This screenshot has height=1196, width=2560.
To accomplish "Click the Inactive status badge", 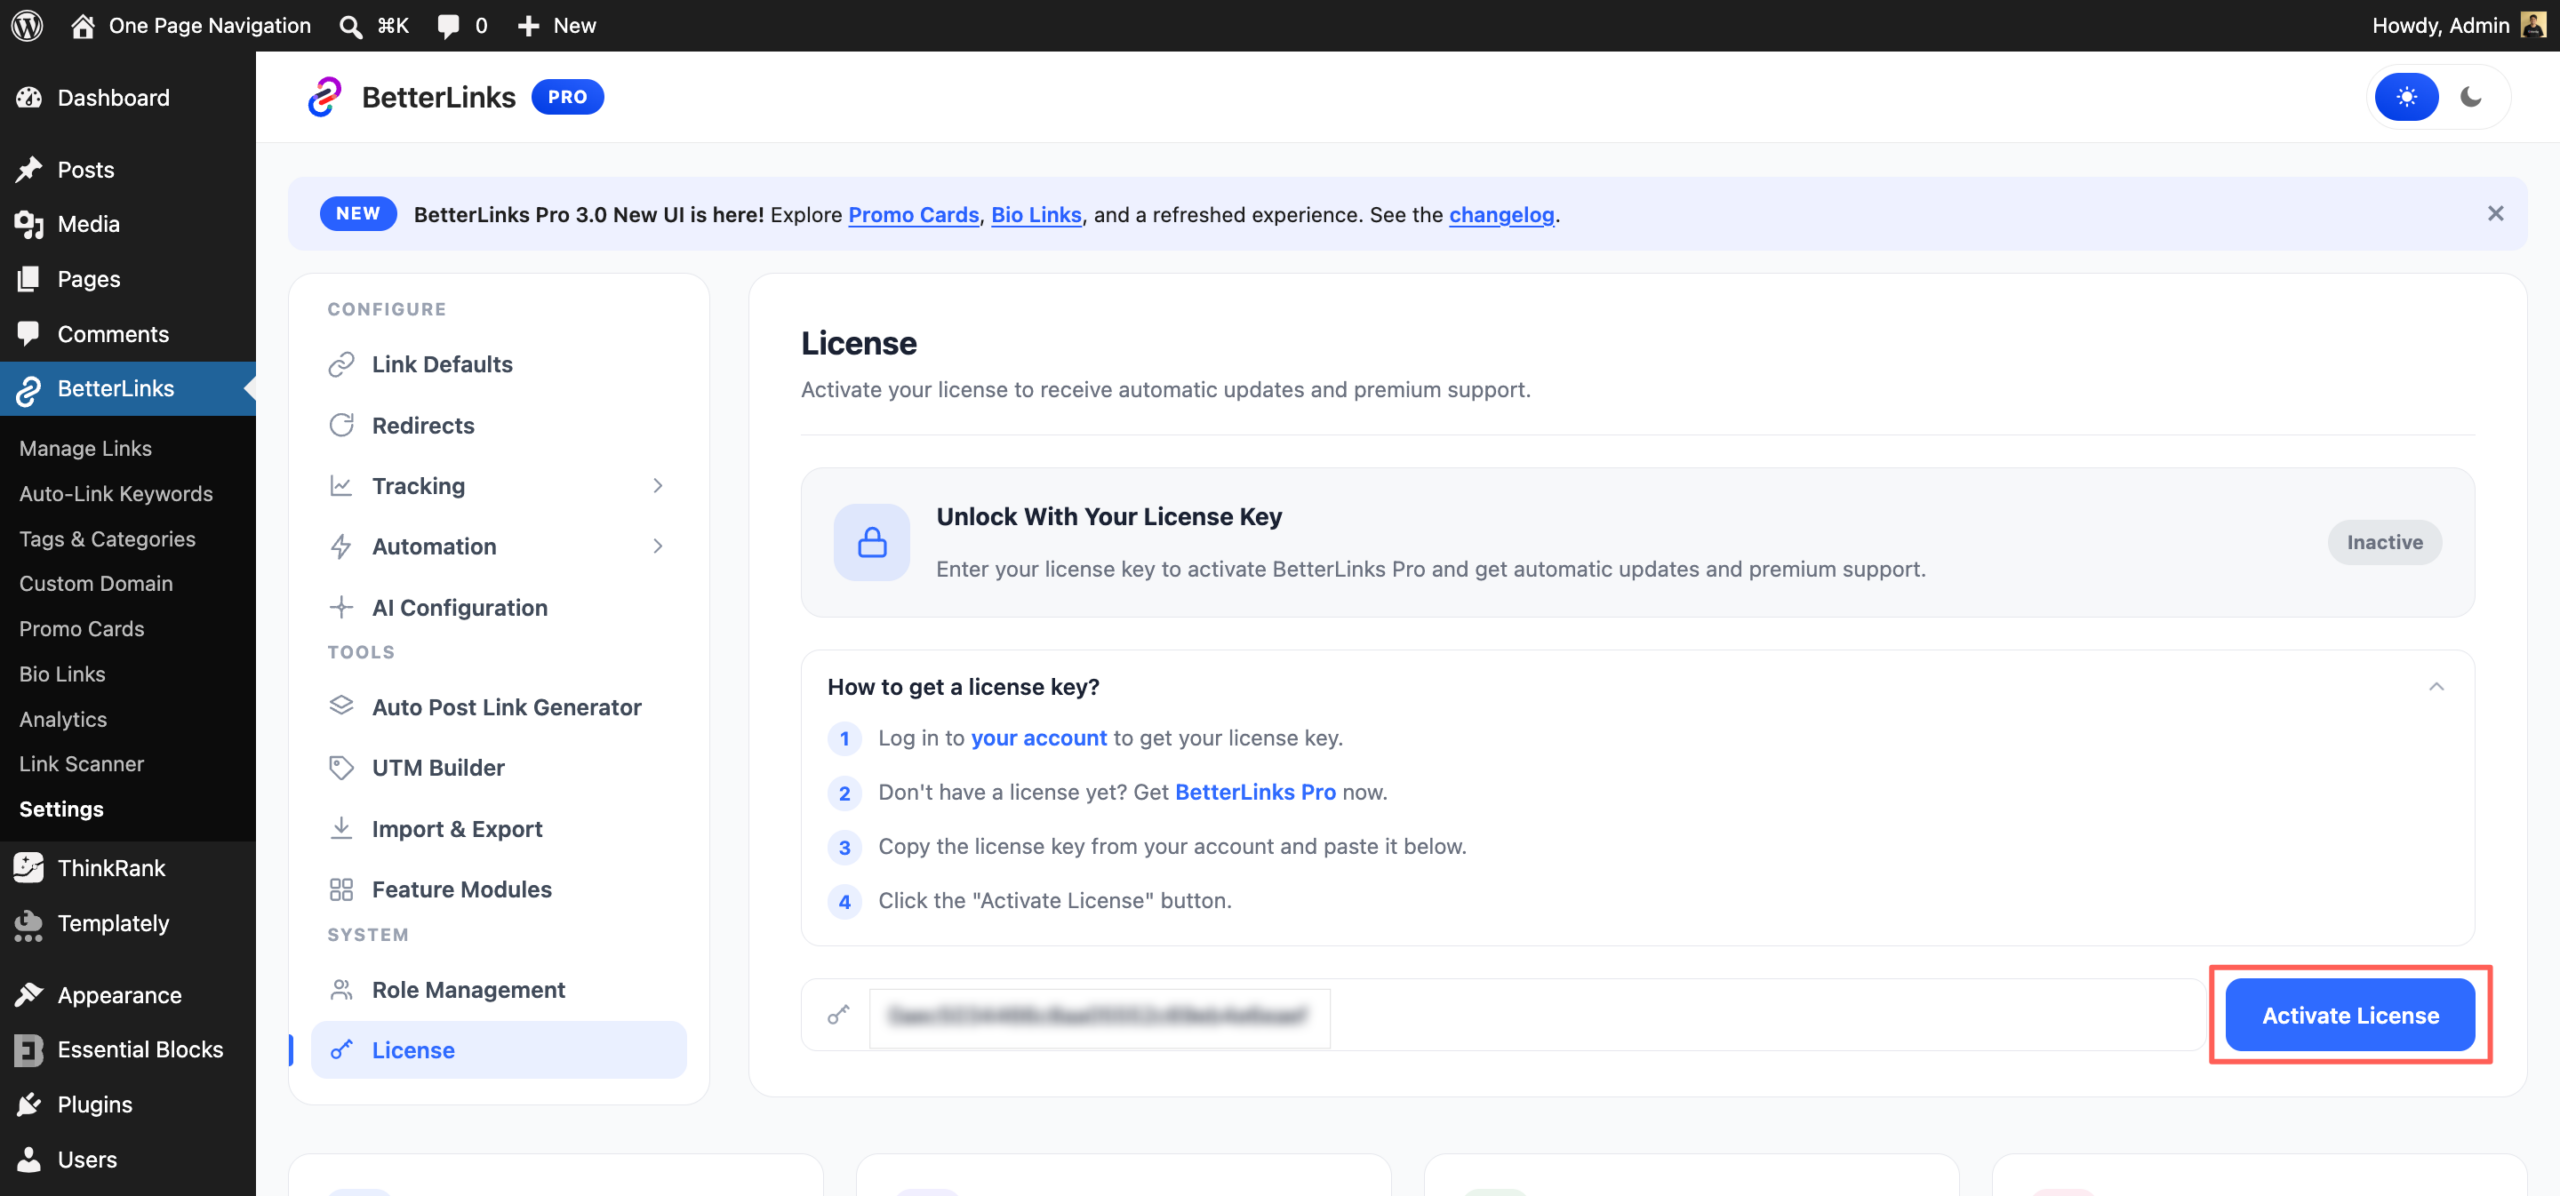I will pos(2384,542).
